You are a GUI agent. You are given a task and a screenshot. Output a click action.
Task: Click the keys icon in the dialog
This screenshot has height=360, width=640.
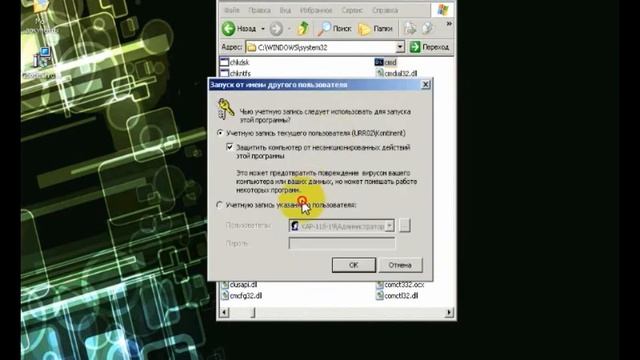(225, 109)
